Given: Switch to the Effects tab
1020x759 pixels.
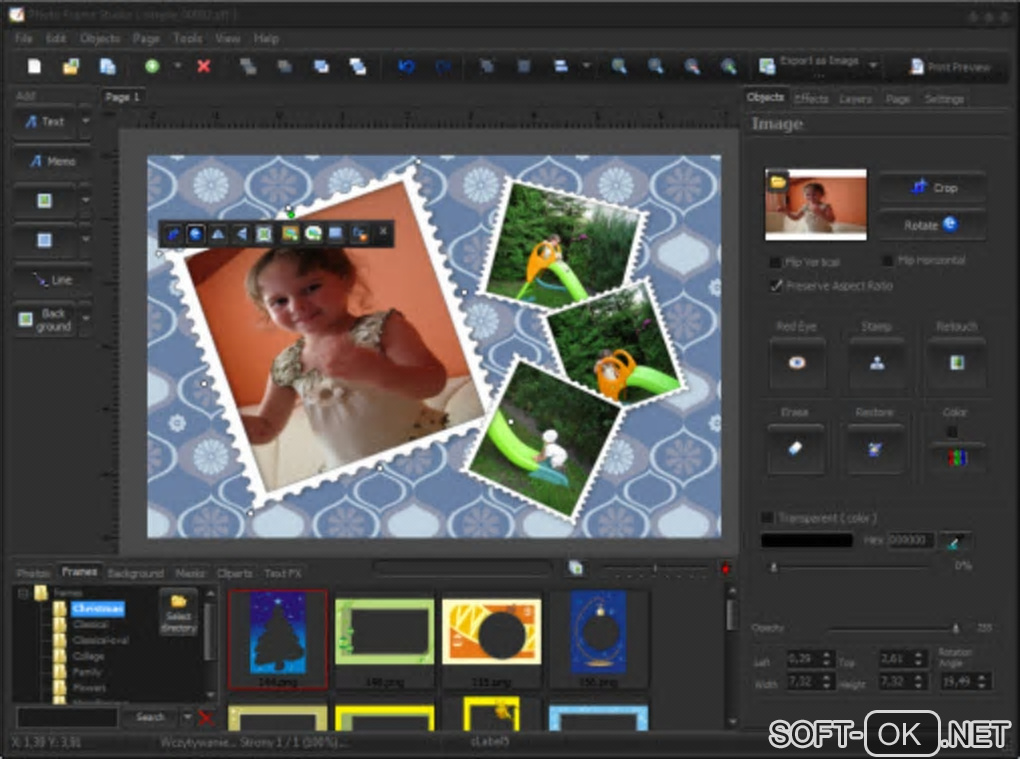Looking at the screenshot, I should (x=811, y=99).
